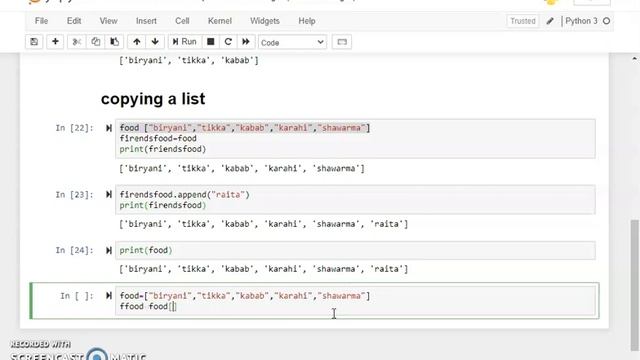Restart kernel and run all cells icon
The height and width of the screenshot is (360, 640).
pos(246,42)
